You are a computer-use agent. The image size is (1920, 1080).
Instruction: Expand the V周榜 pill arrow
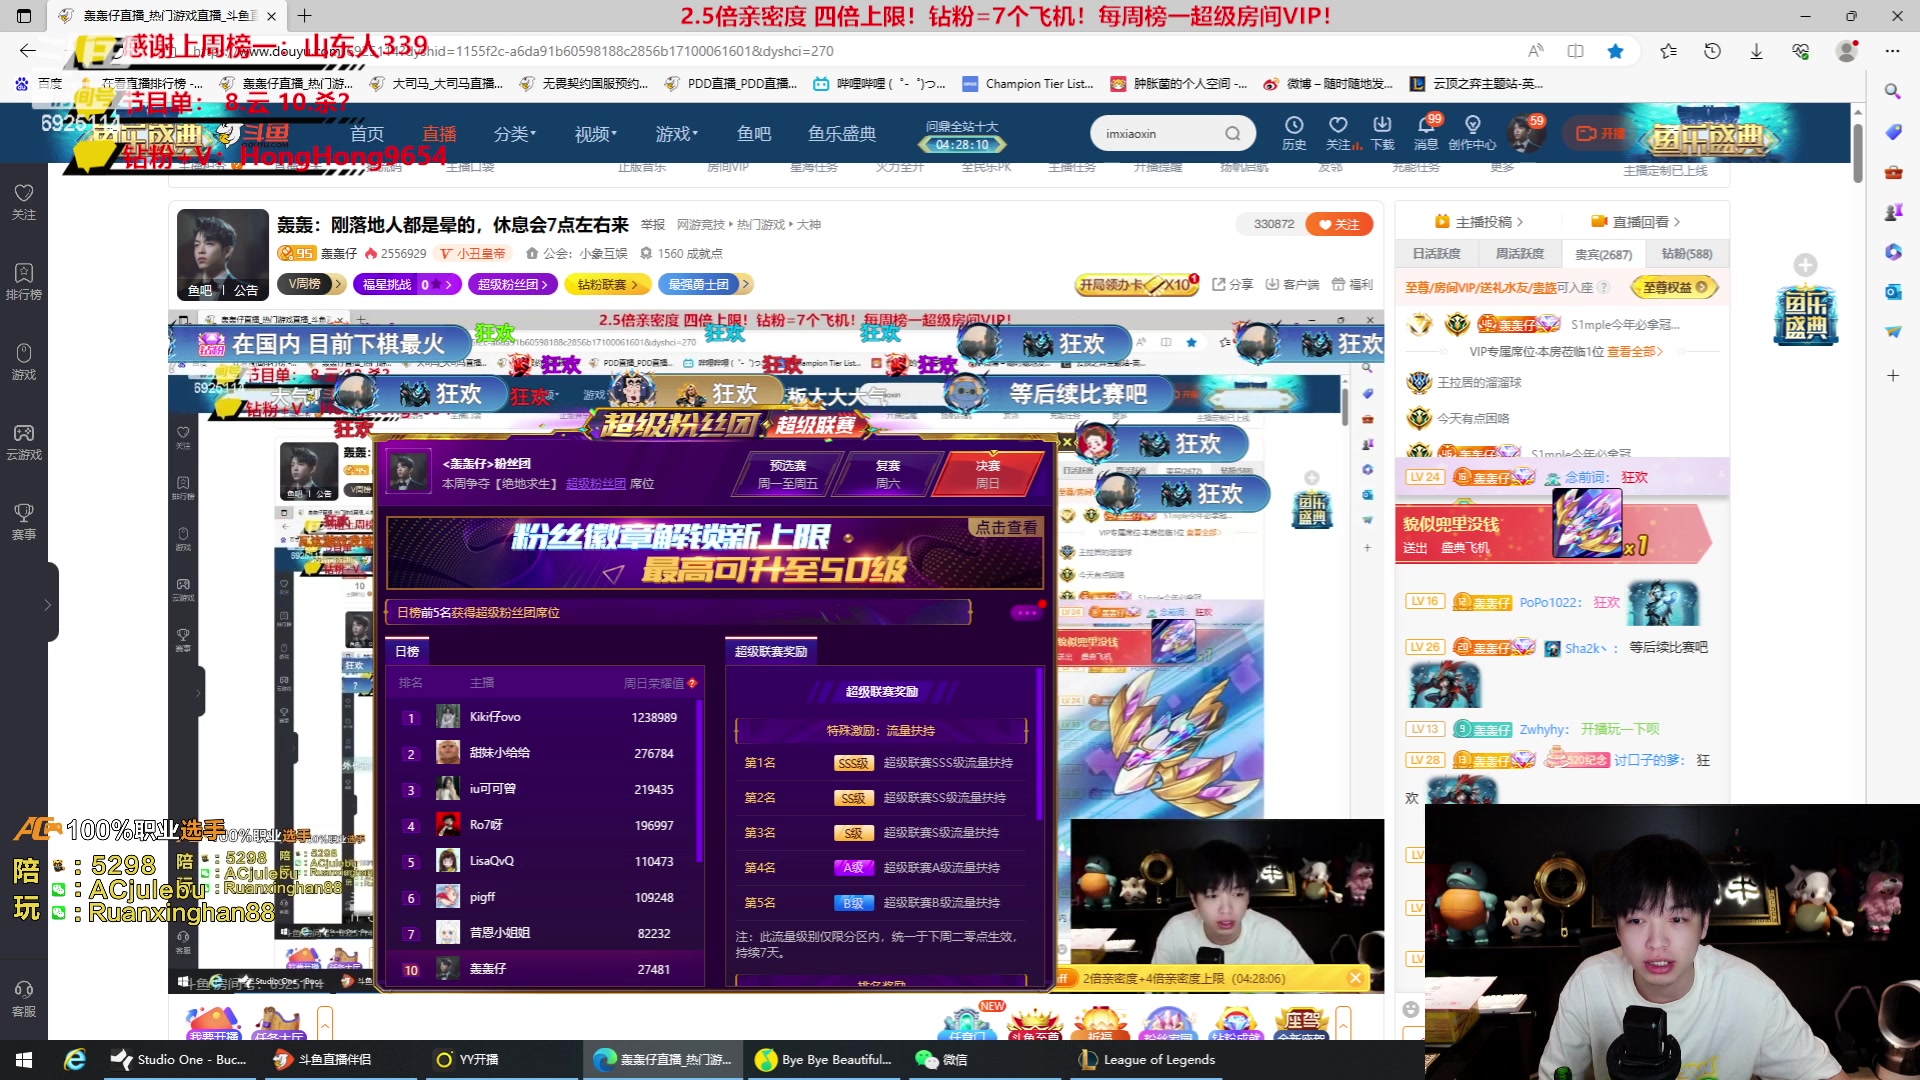(x=338, y=284)
